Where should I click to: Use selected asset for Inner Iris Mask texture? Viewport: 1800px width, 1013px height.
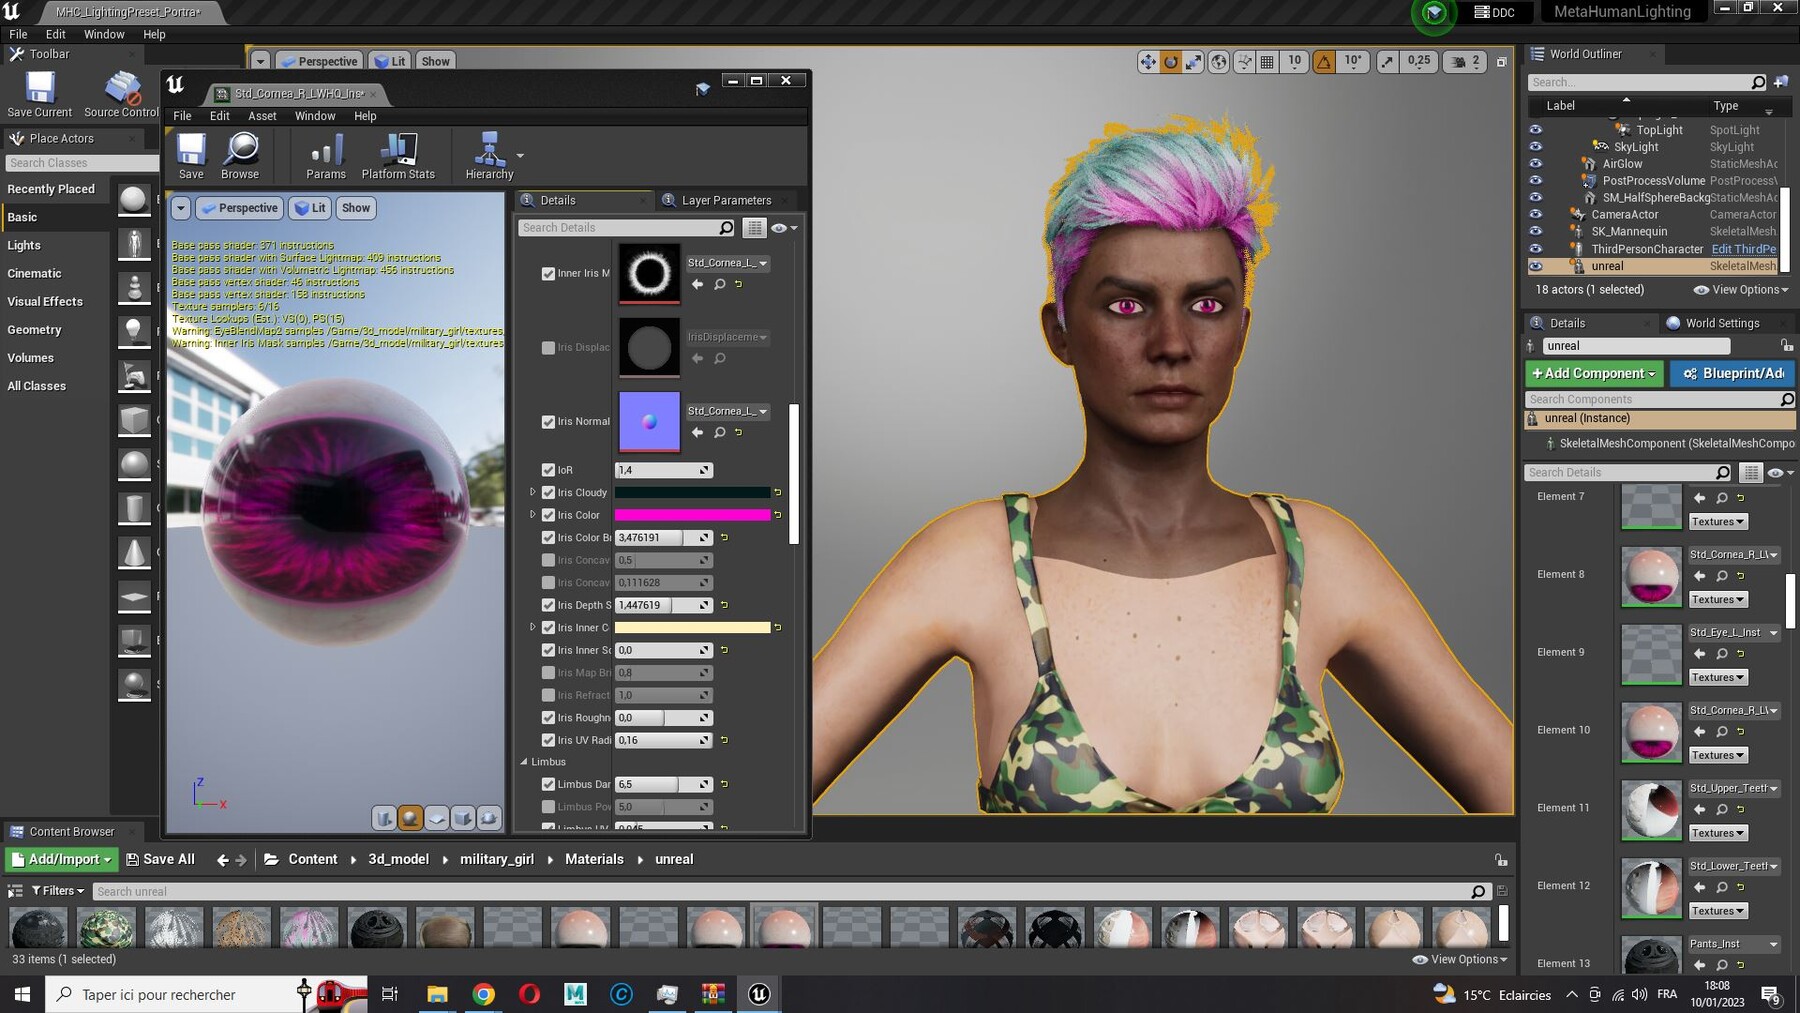click(x=697, y=285)
